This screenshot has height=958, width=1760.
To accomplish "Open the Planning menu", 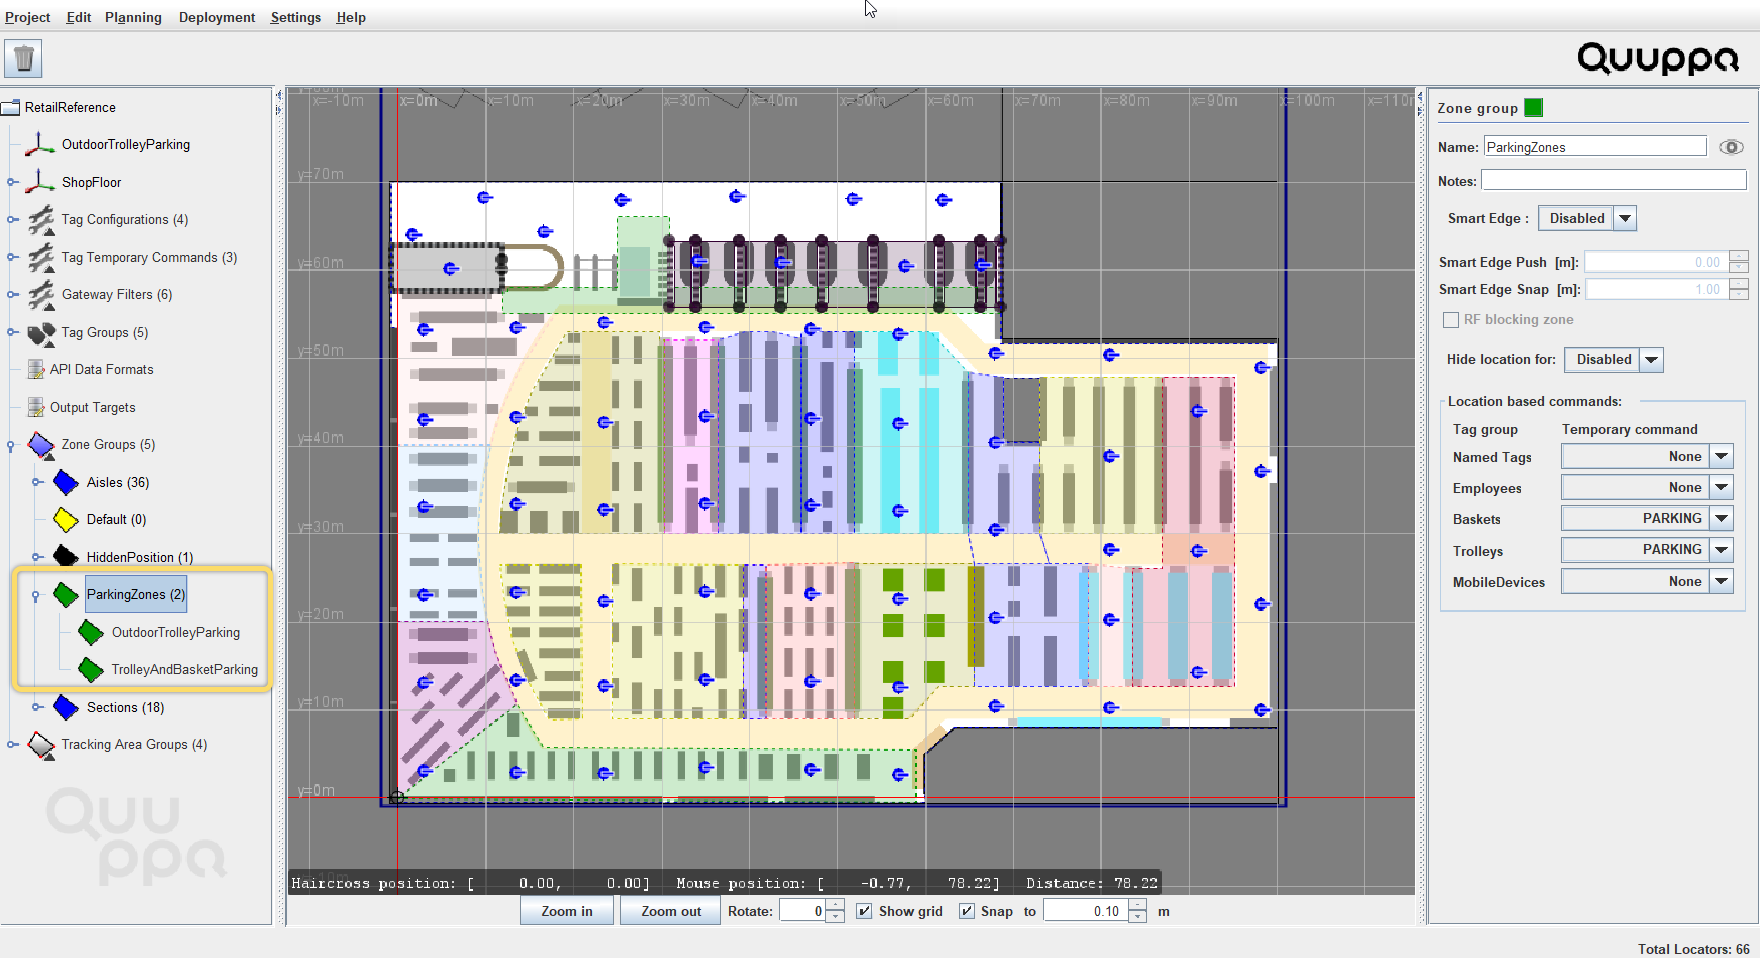I will coord(133,17).
